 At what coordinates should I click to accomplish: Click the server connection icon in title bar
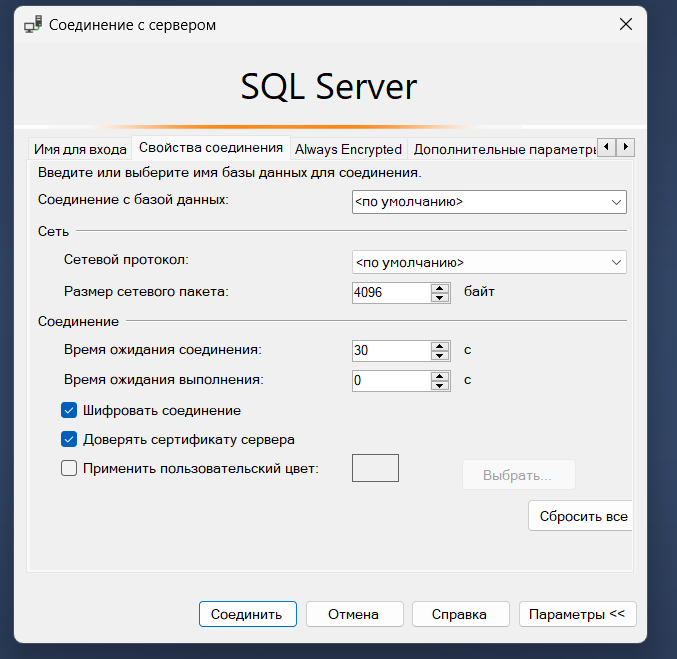click(x=33, y=25)
